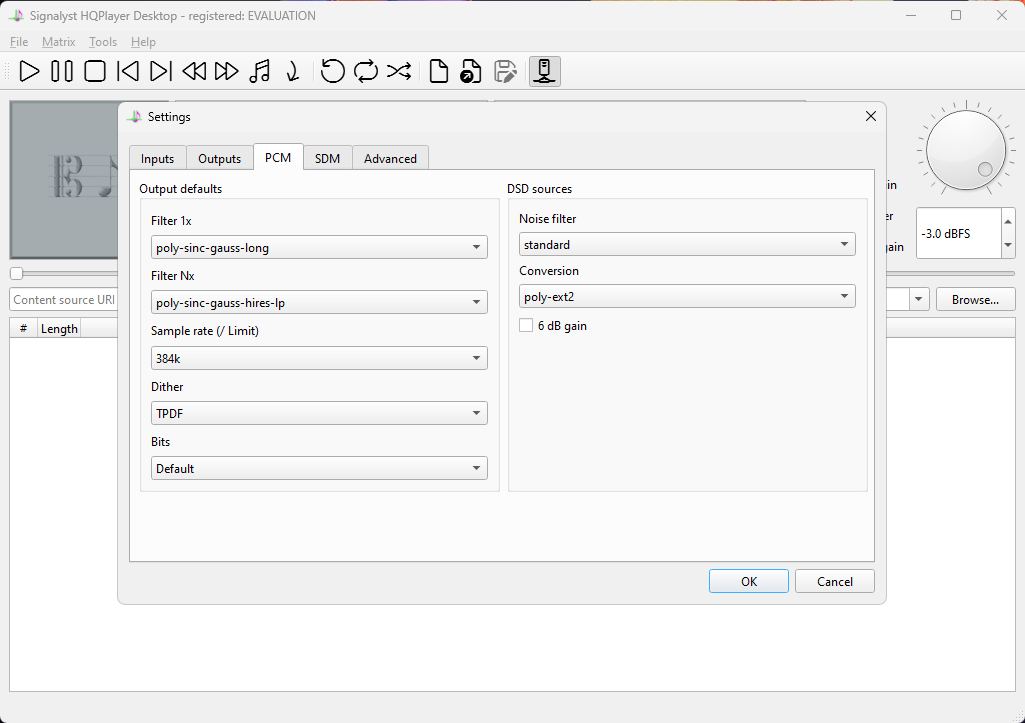The width and height of the screenshot is (1025, 723).
Task: Switch to the SDM tab
Action: click(x=328, y=159)
